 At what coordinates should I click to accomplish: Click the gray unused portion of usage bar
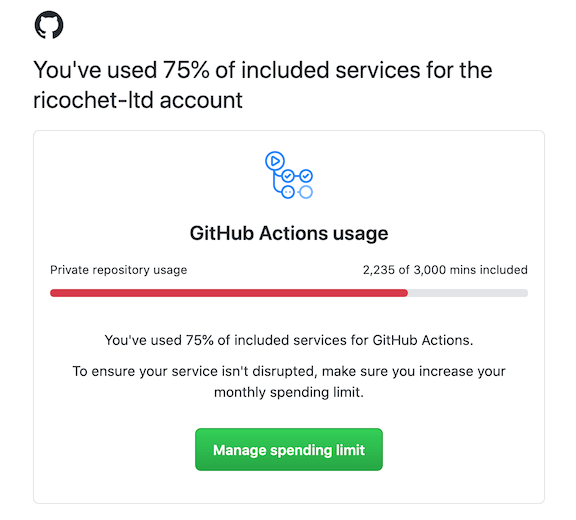pos(468,293)
